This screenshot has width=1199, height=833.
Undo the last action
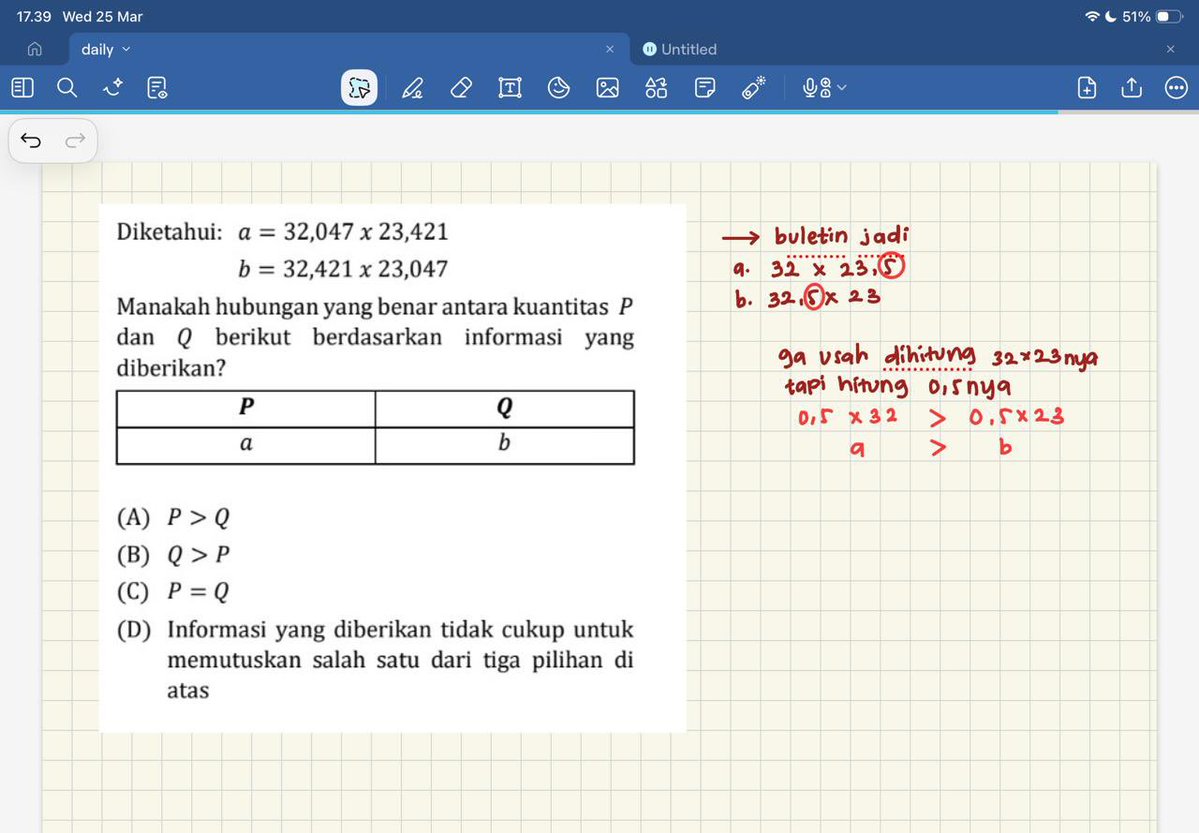click(31, 141)
